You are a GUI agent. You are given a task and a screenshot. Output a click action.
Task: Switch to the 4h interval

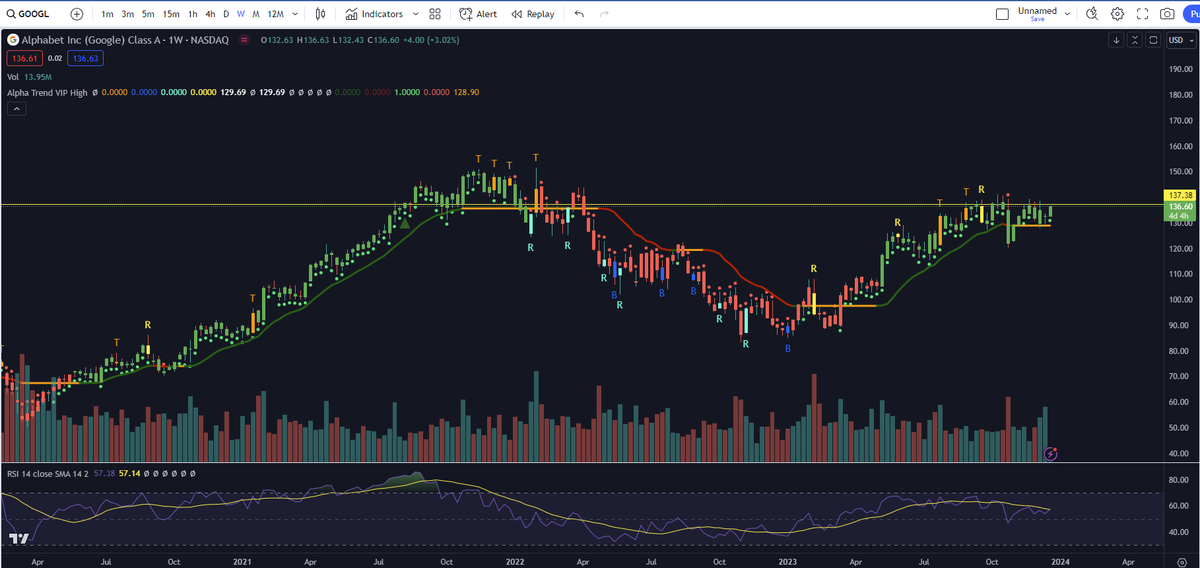(x=210, y=14)
